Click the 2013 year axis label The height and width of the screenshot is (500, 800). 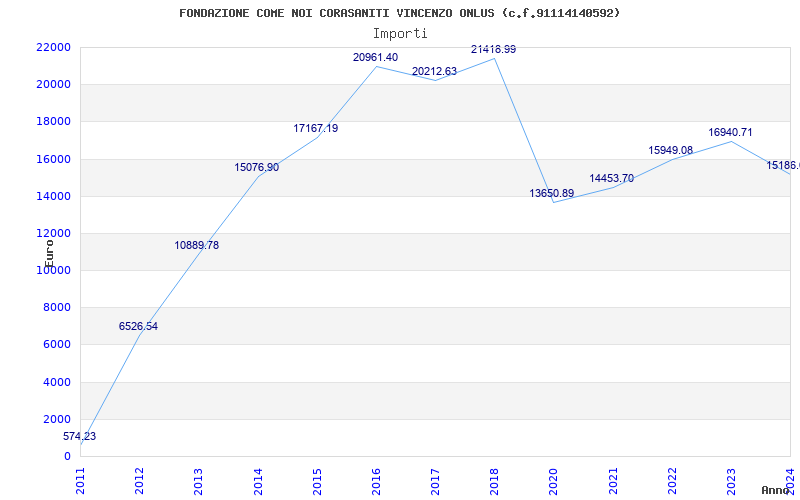click(198, 481)
